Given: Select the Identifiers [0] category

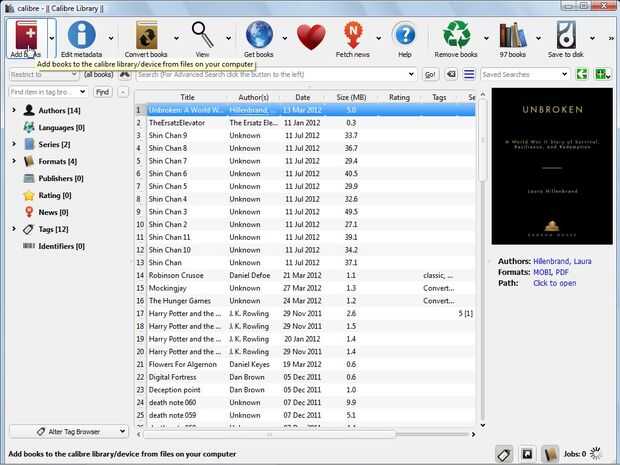Looking at the screenshot, I should pyautogui.click(x=61, y=246).
